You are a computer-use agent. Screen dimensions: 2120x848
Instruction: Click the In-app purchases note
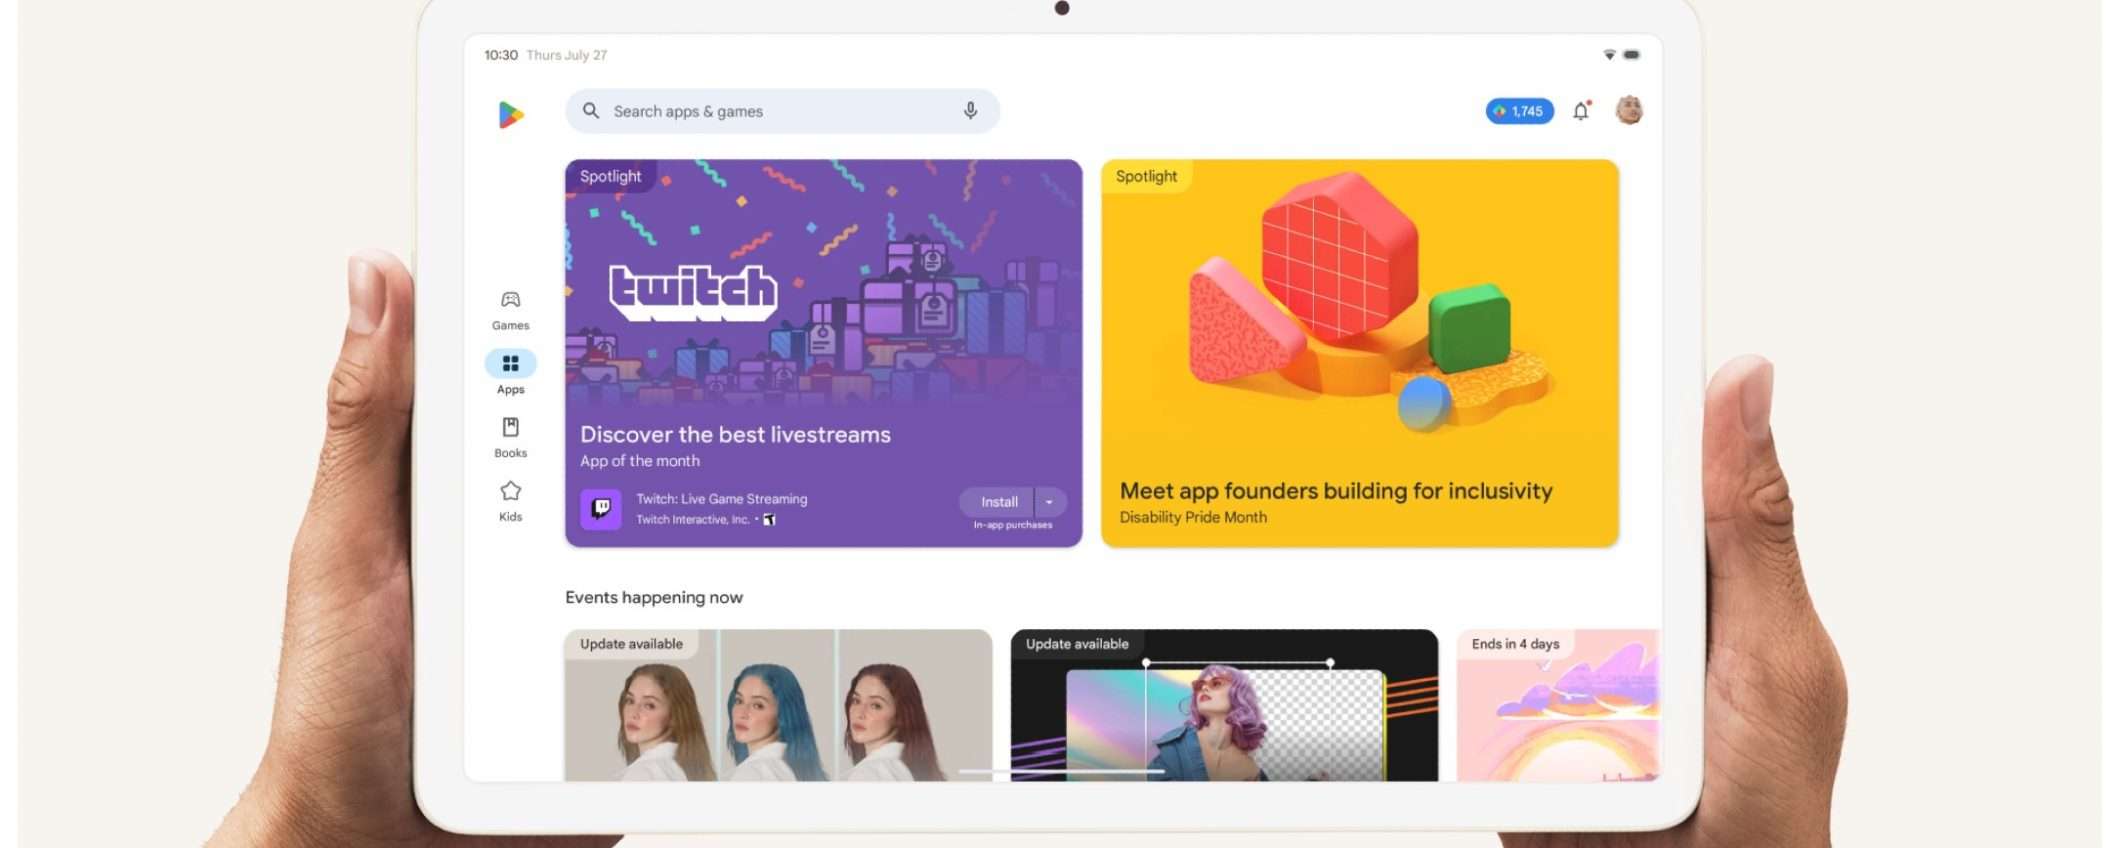pyautogui.click(x=1013, y=525)
